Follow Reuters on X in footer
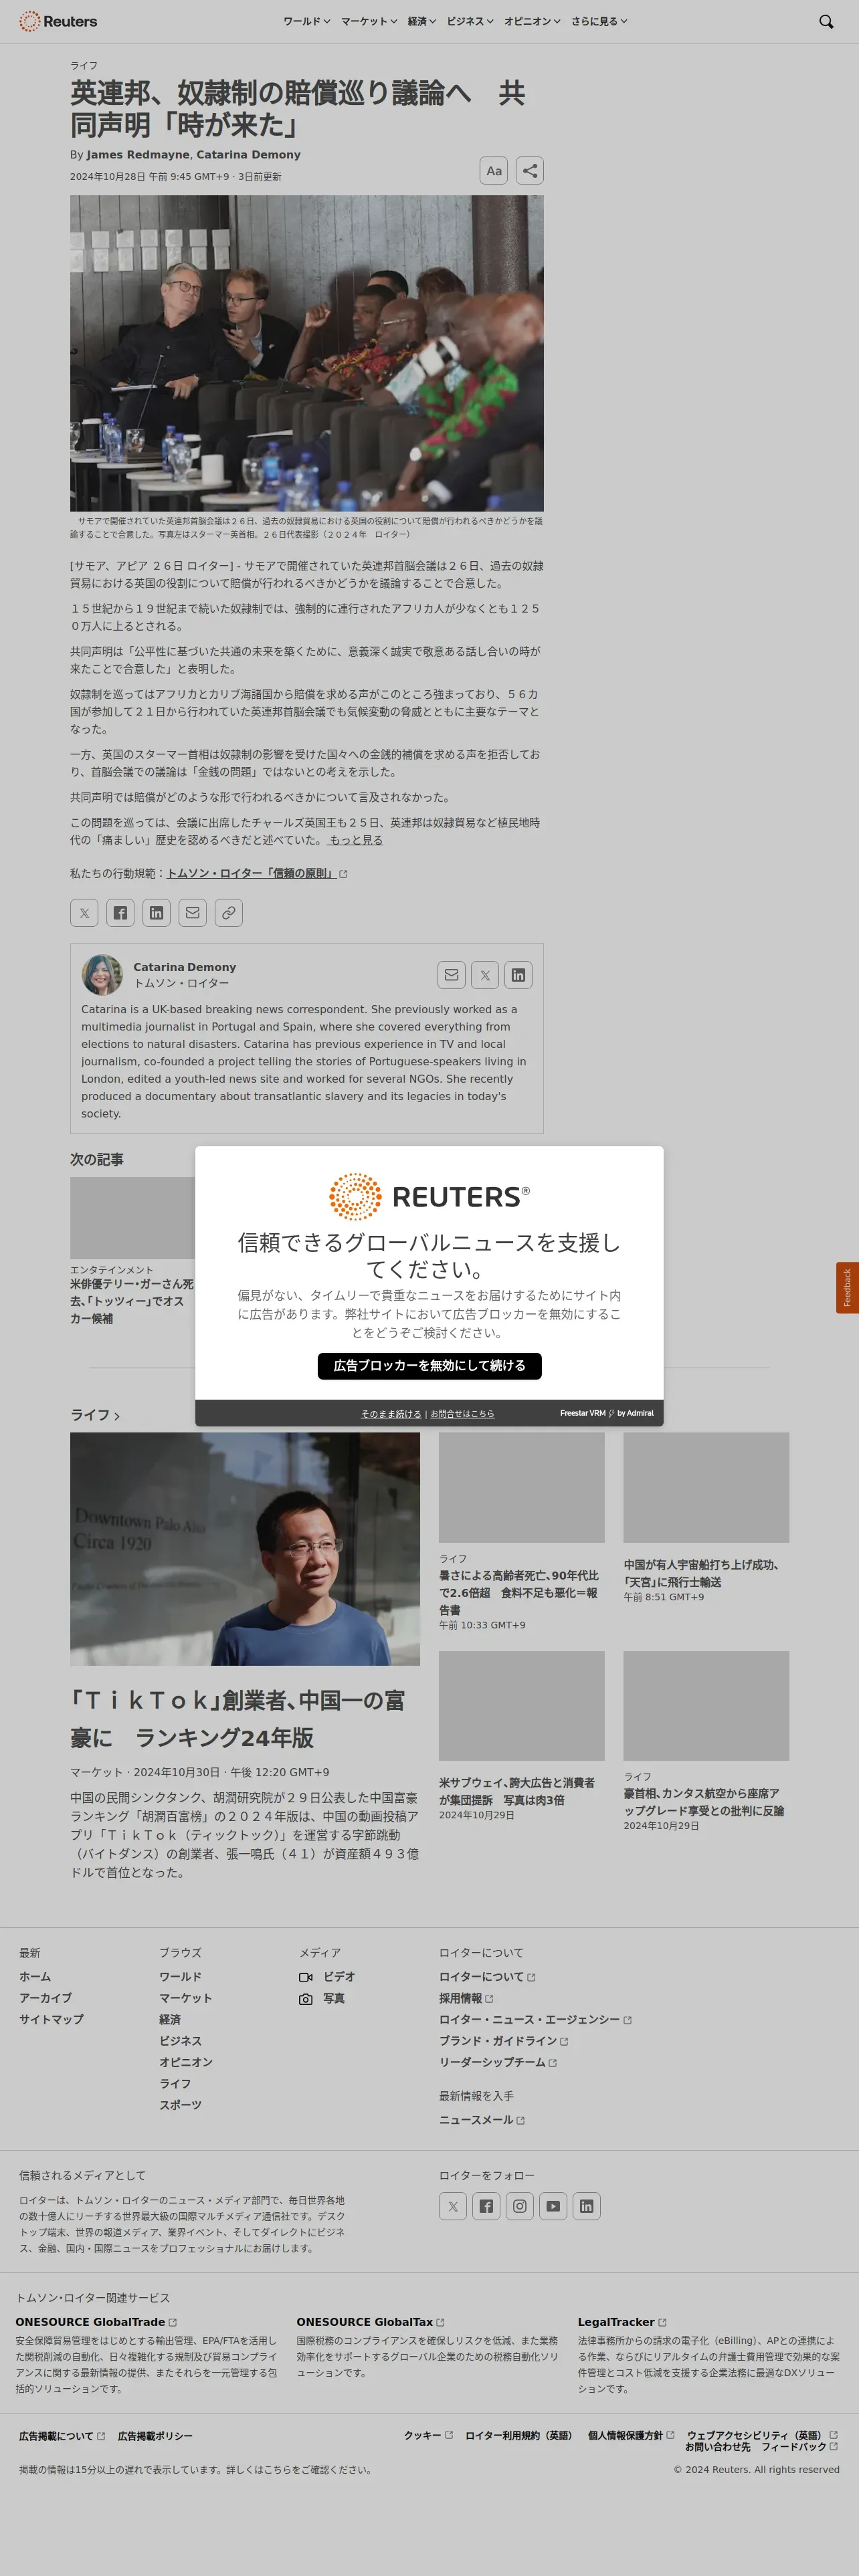Screen dimensions: 859x2576 pos(453,2206)
